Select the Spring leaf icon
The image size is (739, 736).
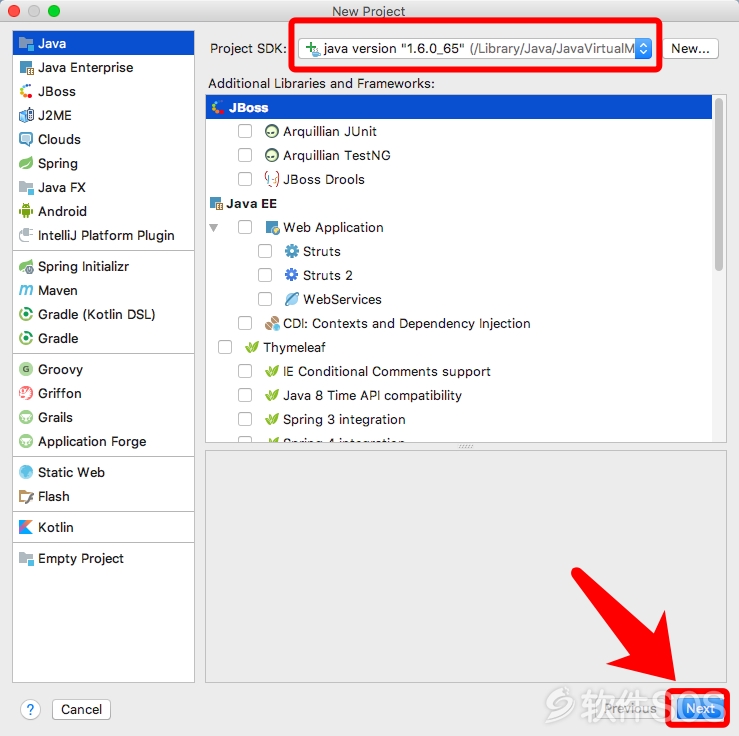(26, 164)
